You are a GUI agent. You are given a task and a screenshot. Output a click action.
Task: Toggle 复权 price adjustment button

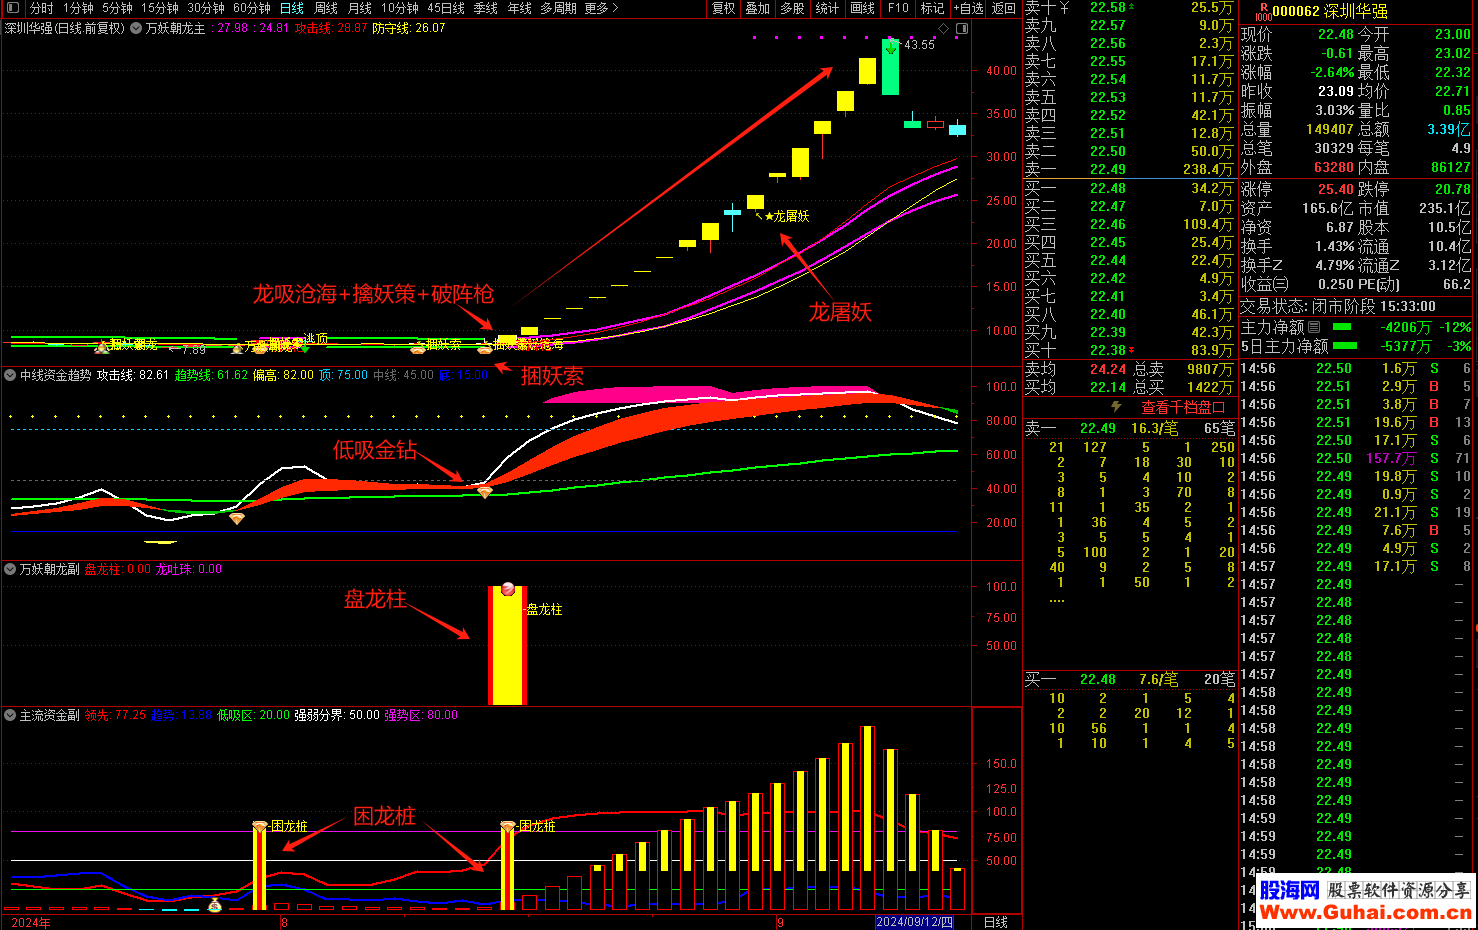point(723,8)
